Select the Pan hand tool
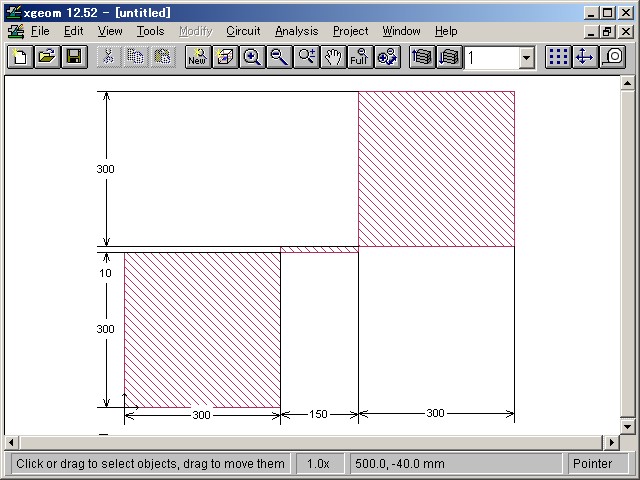The image size is (640, 480). click(333, 57)
